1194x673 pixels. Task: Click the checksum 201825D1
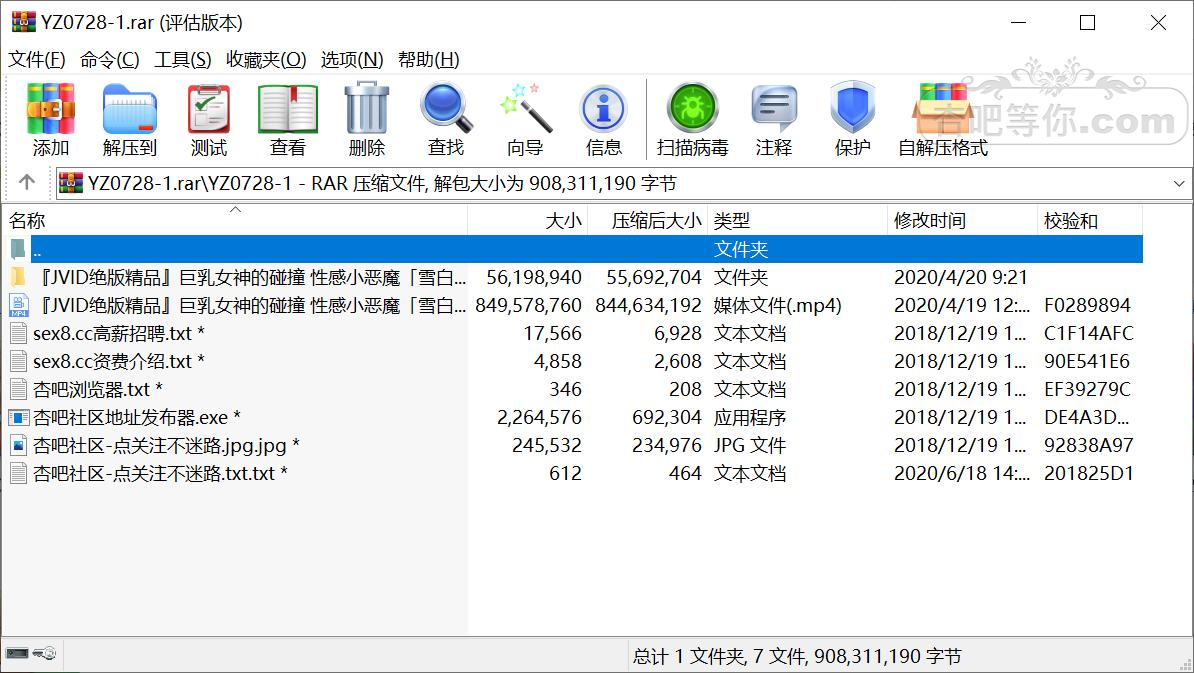click(x=1089, y=474)
